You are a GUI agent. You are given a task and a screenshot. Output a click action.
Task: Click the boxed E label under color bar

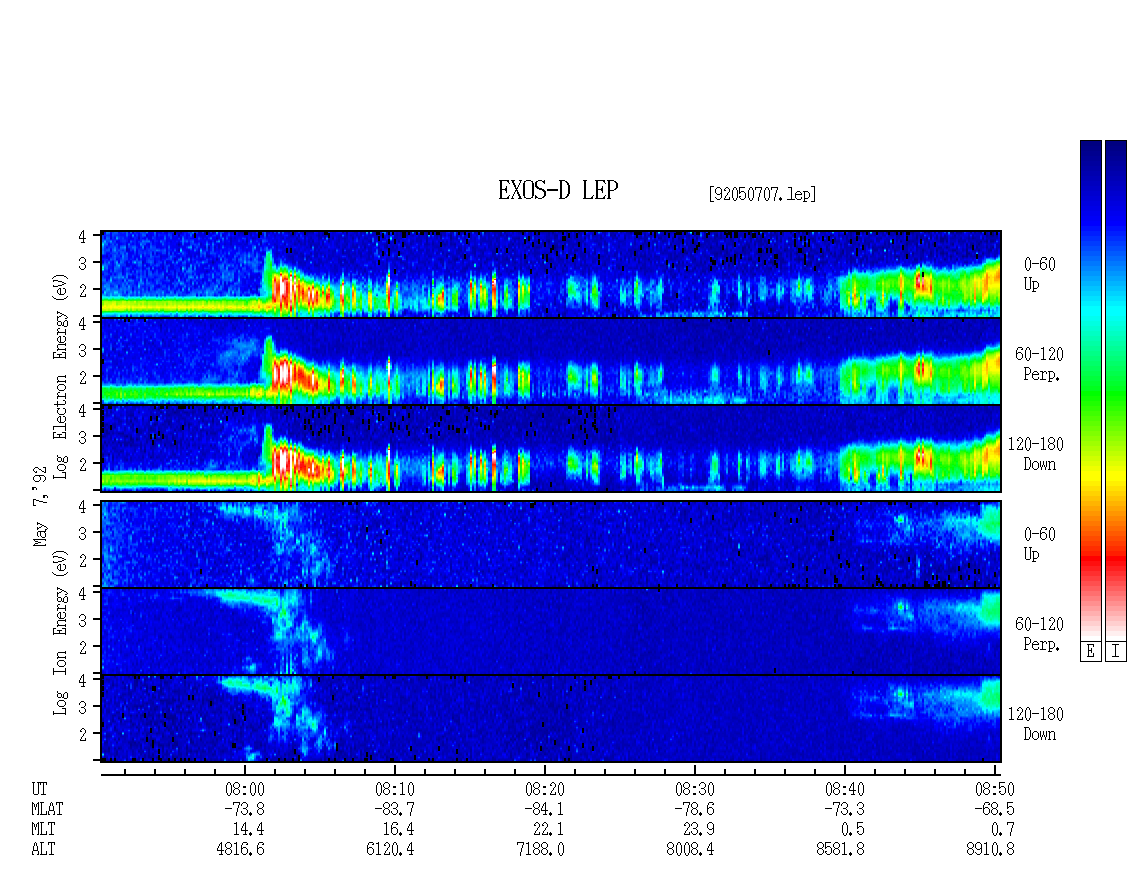point(1090,651)
